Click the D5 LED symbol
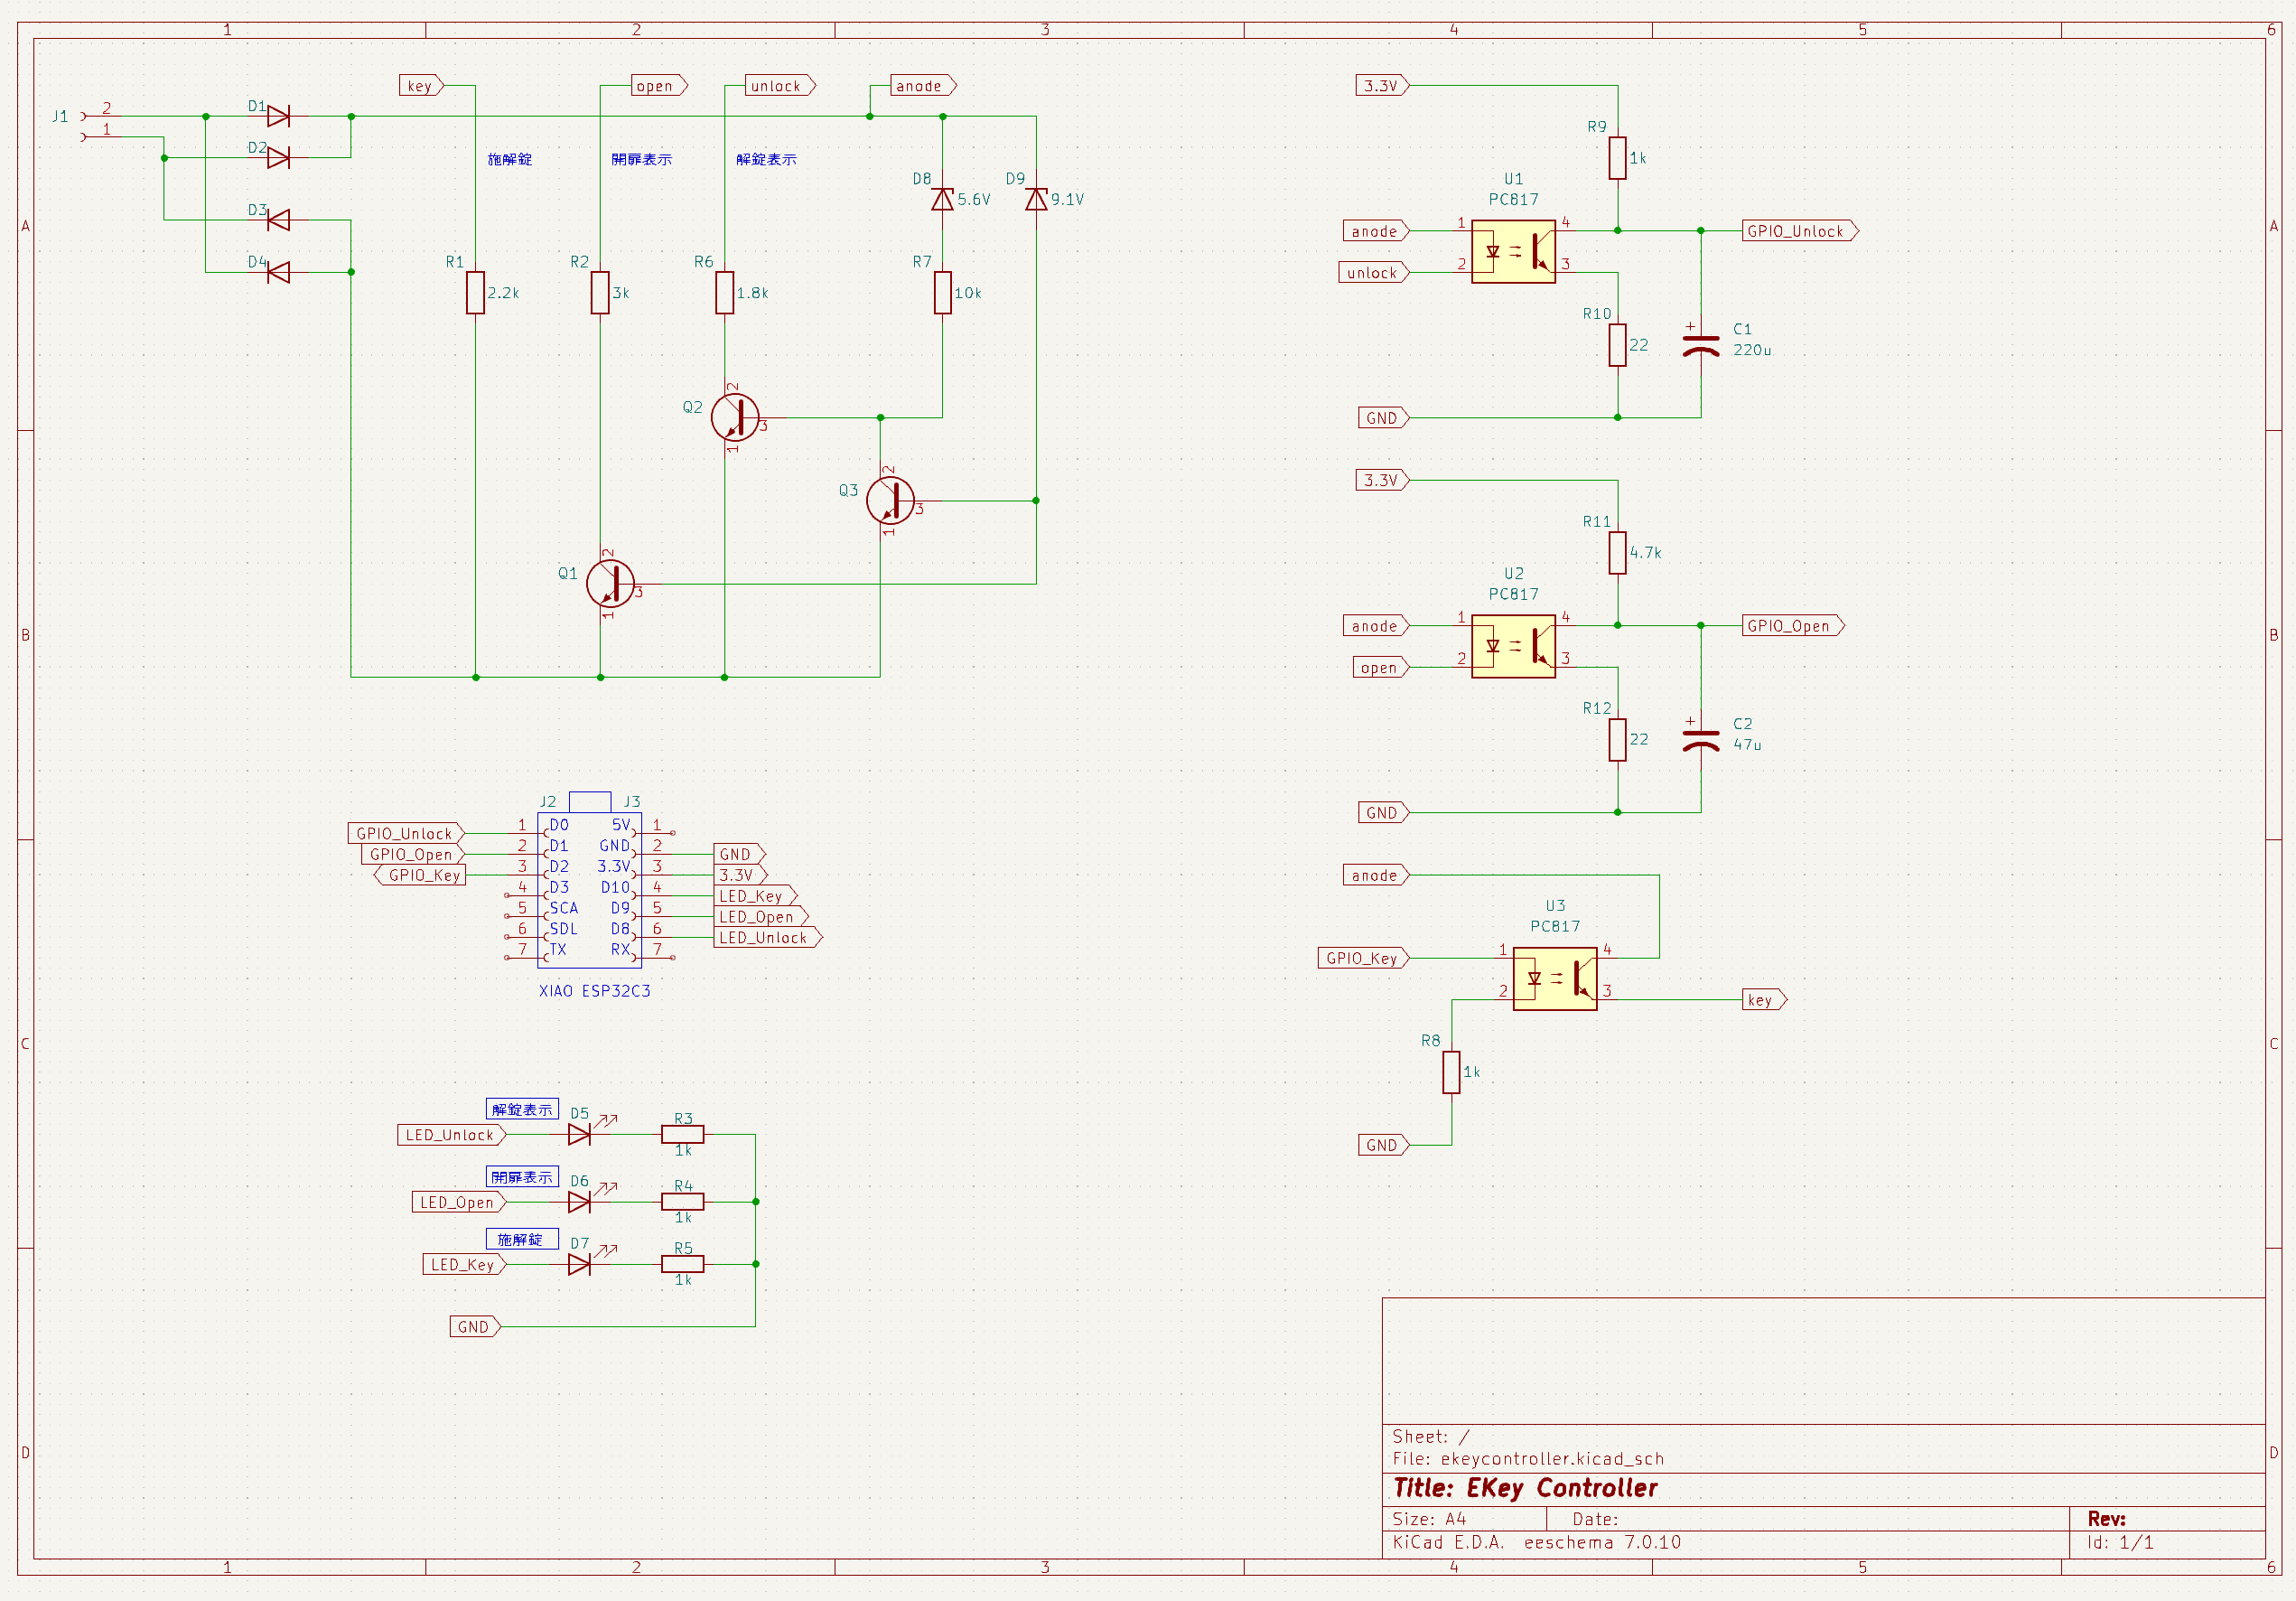Image resolution: width=2296 pixels, height=1601 pixels. [579, 1134]
